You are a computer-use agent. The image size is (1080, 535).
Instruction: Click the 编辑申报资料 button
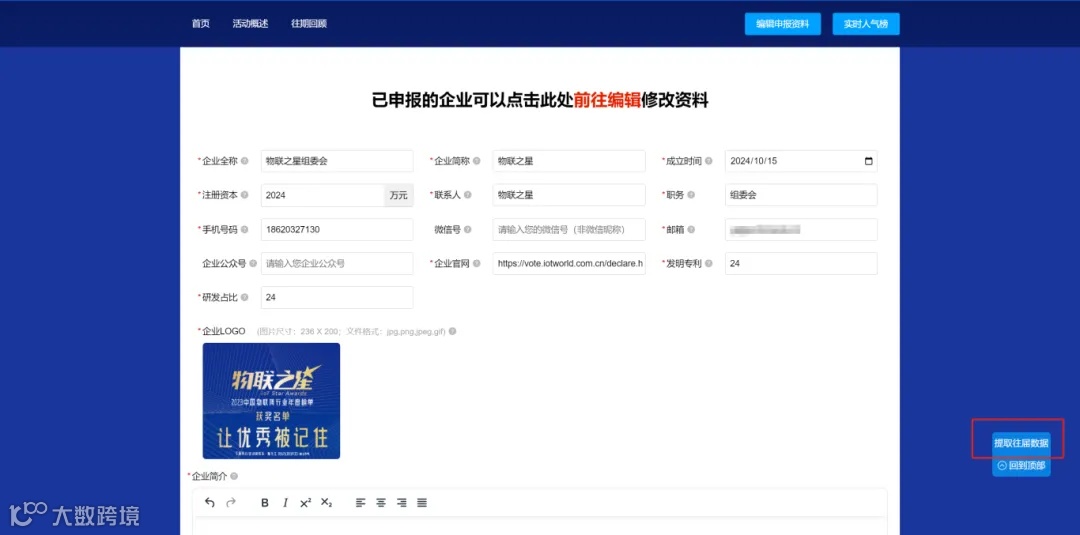[x=782, y=24]
